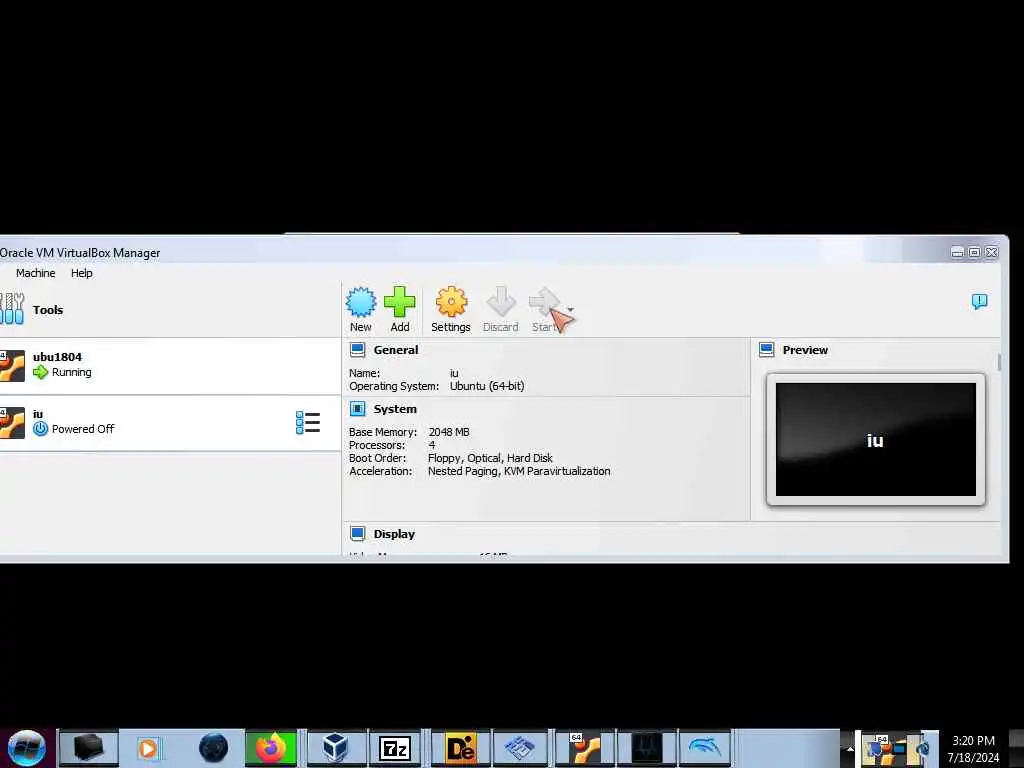Click the Tools wrench icon

pos(12,309)
